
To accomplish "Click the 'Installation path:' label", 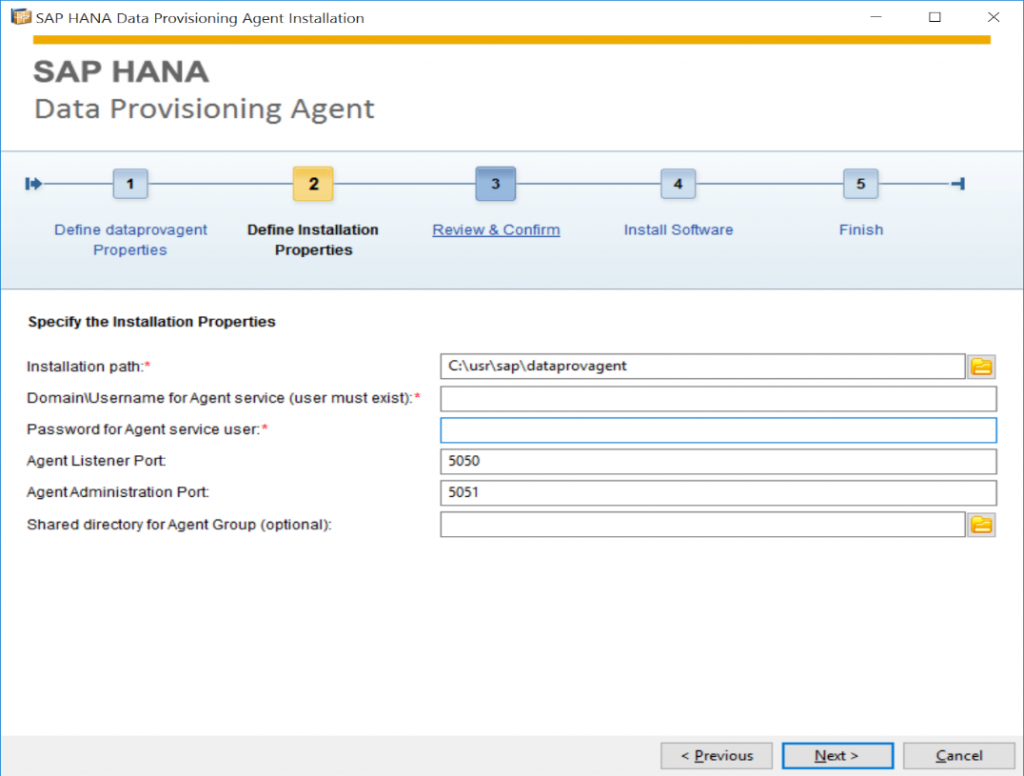I will 88,366.
